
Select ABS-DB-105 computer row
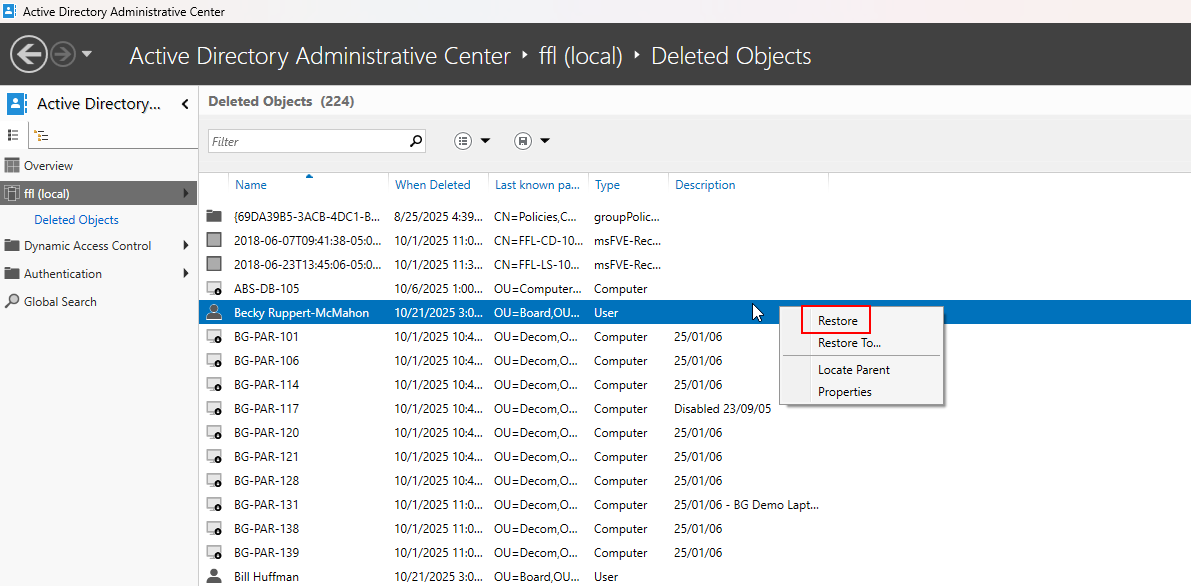694,289
